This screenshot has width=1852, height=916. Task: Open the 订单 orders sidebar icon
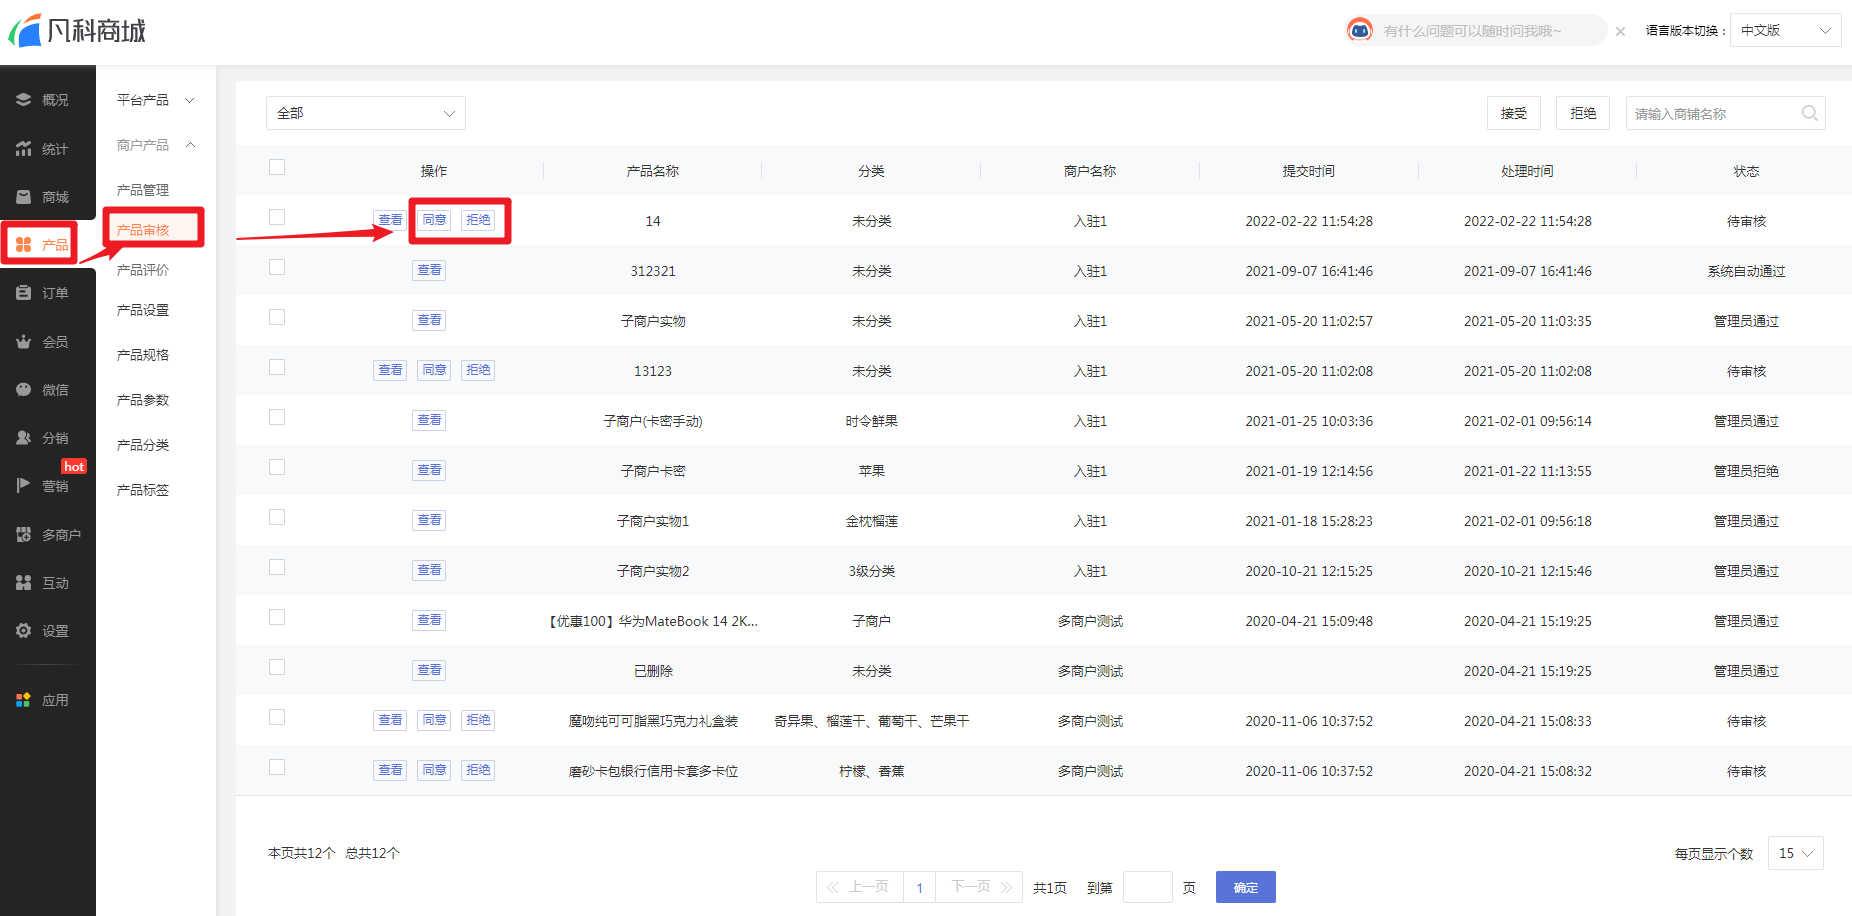(24, 293)
